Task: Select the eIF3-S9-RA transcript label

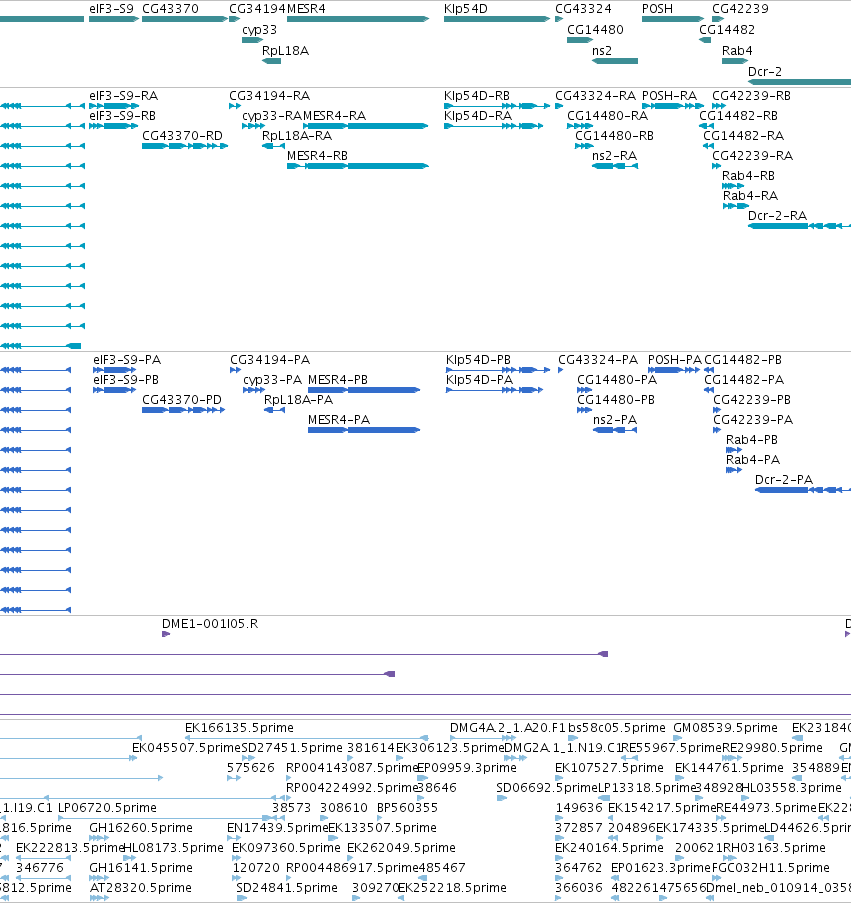Action: click(x=124, y=96)
